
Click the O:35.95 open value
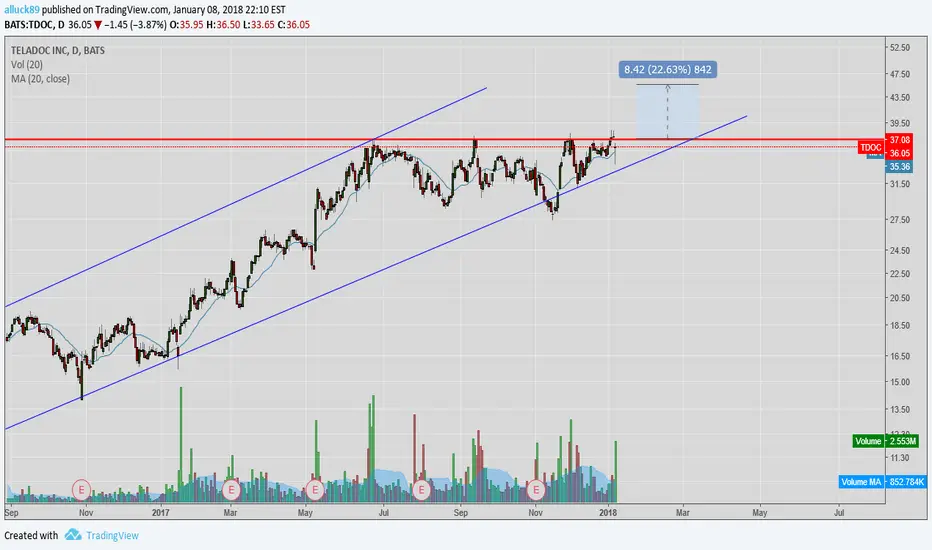(187, 25)
